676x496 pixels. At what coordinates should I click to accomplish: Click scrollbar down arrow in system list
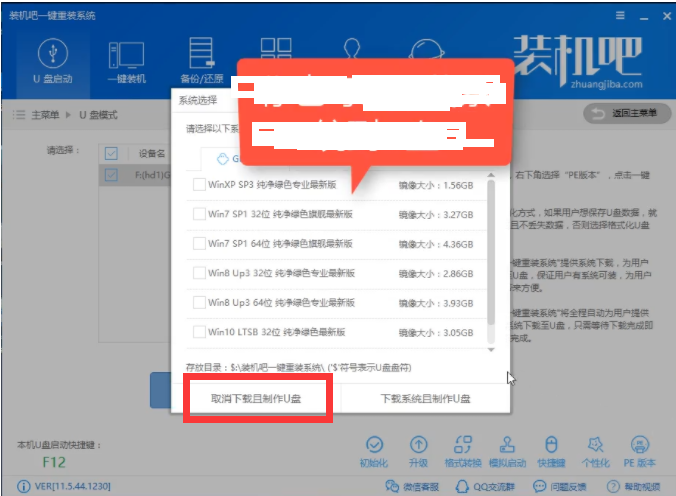[491, 350]
